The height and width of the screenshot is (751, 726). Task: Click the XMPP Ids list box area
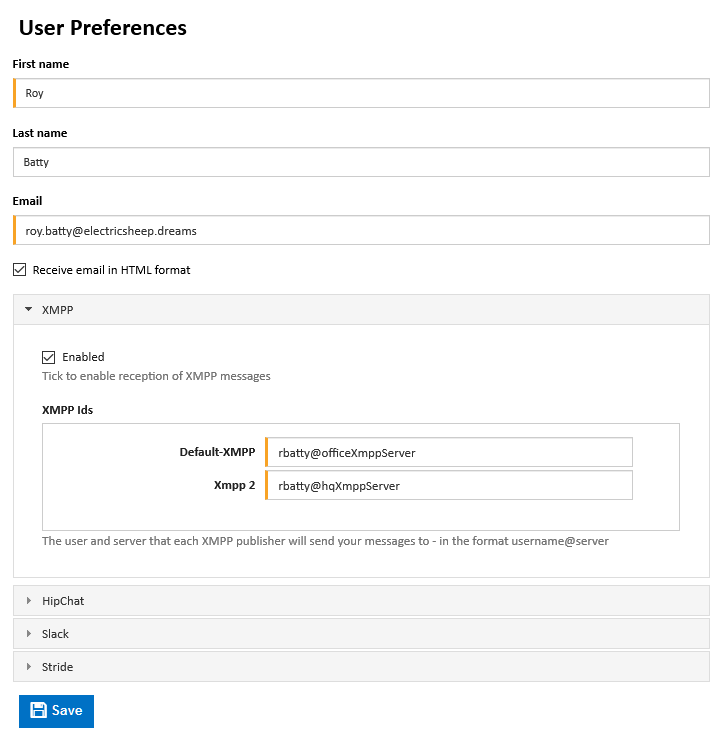(361, 477)
